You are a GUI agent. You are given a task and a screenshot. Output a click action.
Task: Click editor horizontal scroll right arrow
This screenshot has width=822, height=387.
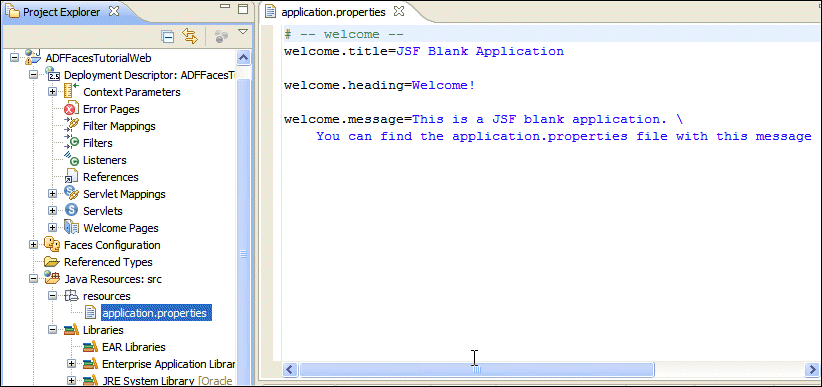coord(812,369)
